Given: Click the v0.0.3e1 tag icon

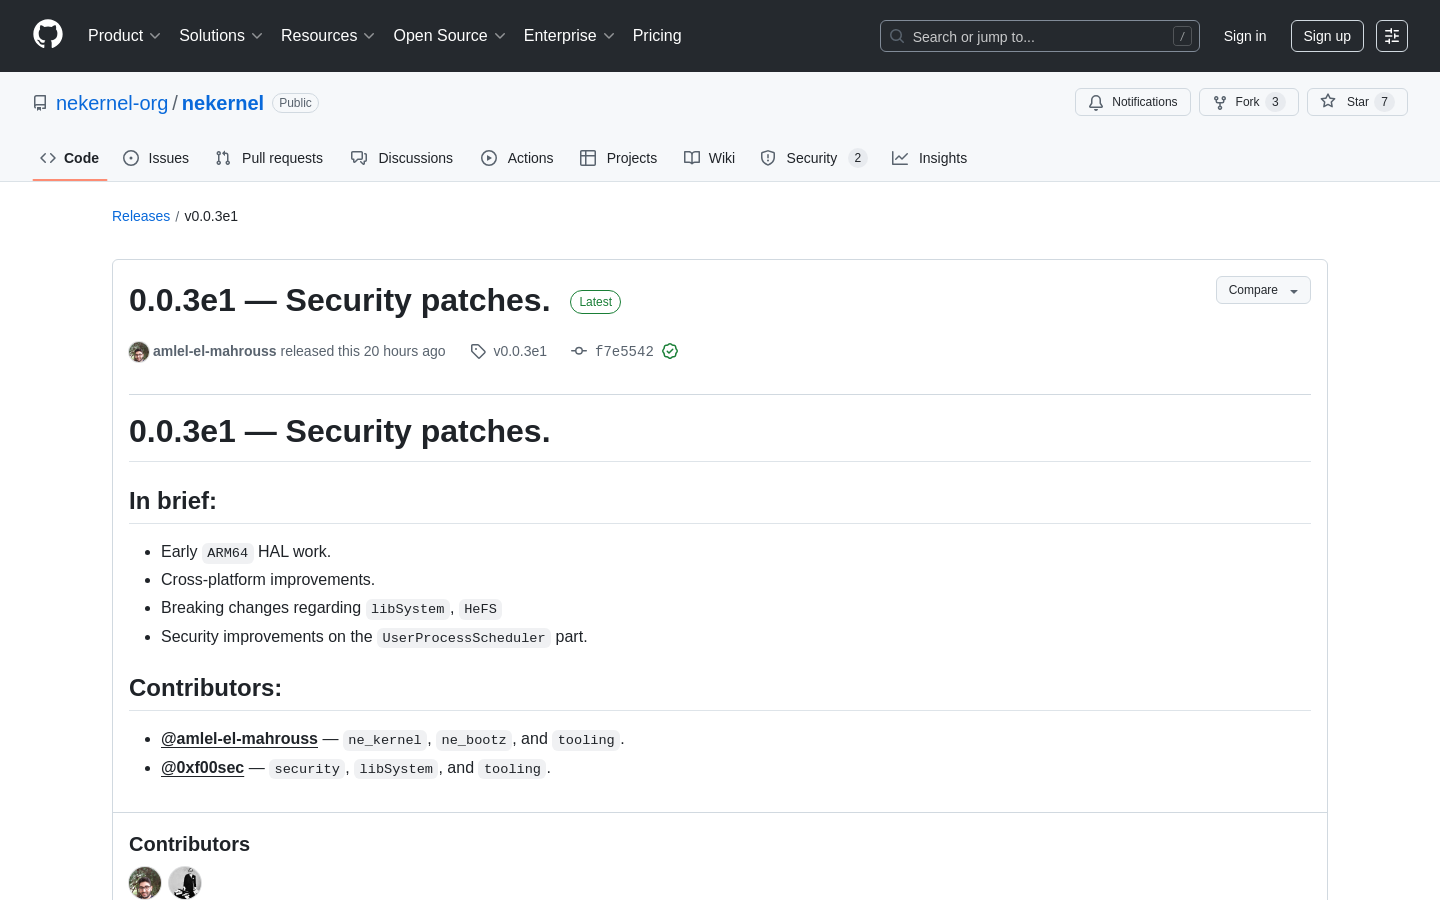Looking at the screenshot, I should (x=478, y=351).
